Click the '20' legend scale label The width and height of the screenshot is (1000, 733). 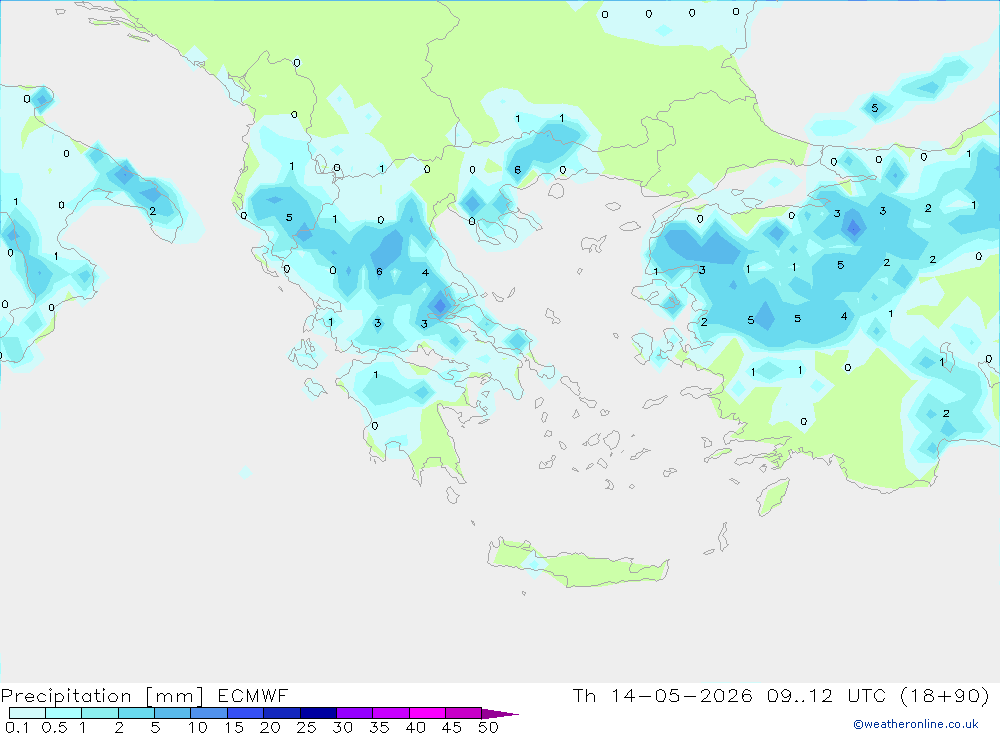270,727
